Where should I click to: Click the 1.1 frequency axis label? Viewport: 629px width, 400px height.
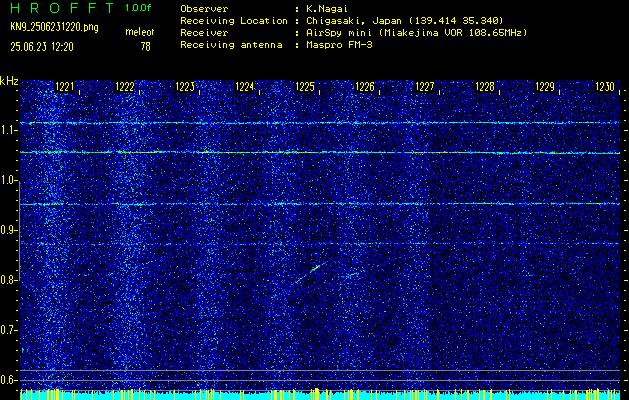[x=8, y=130]
